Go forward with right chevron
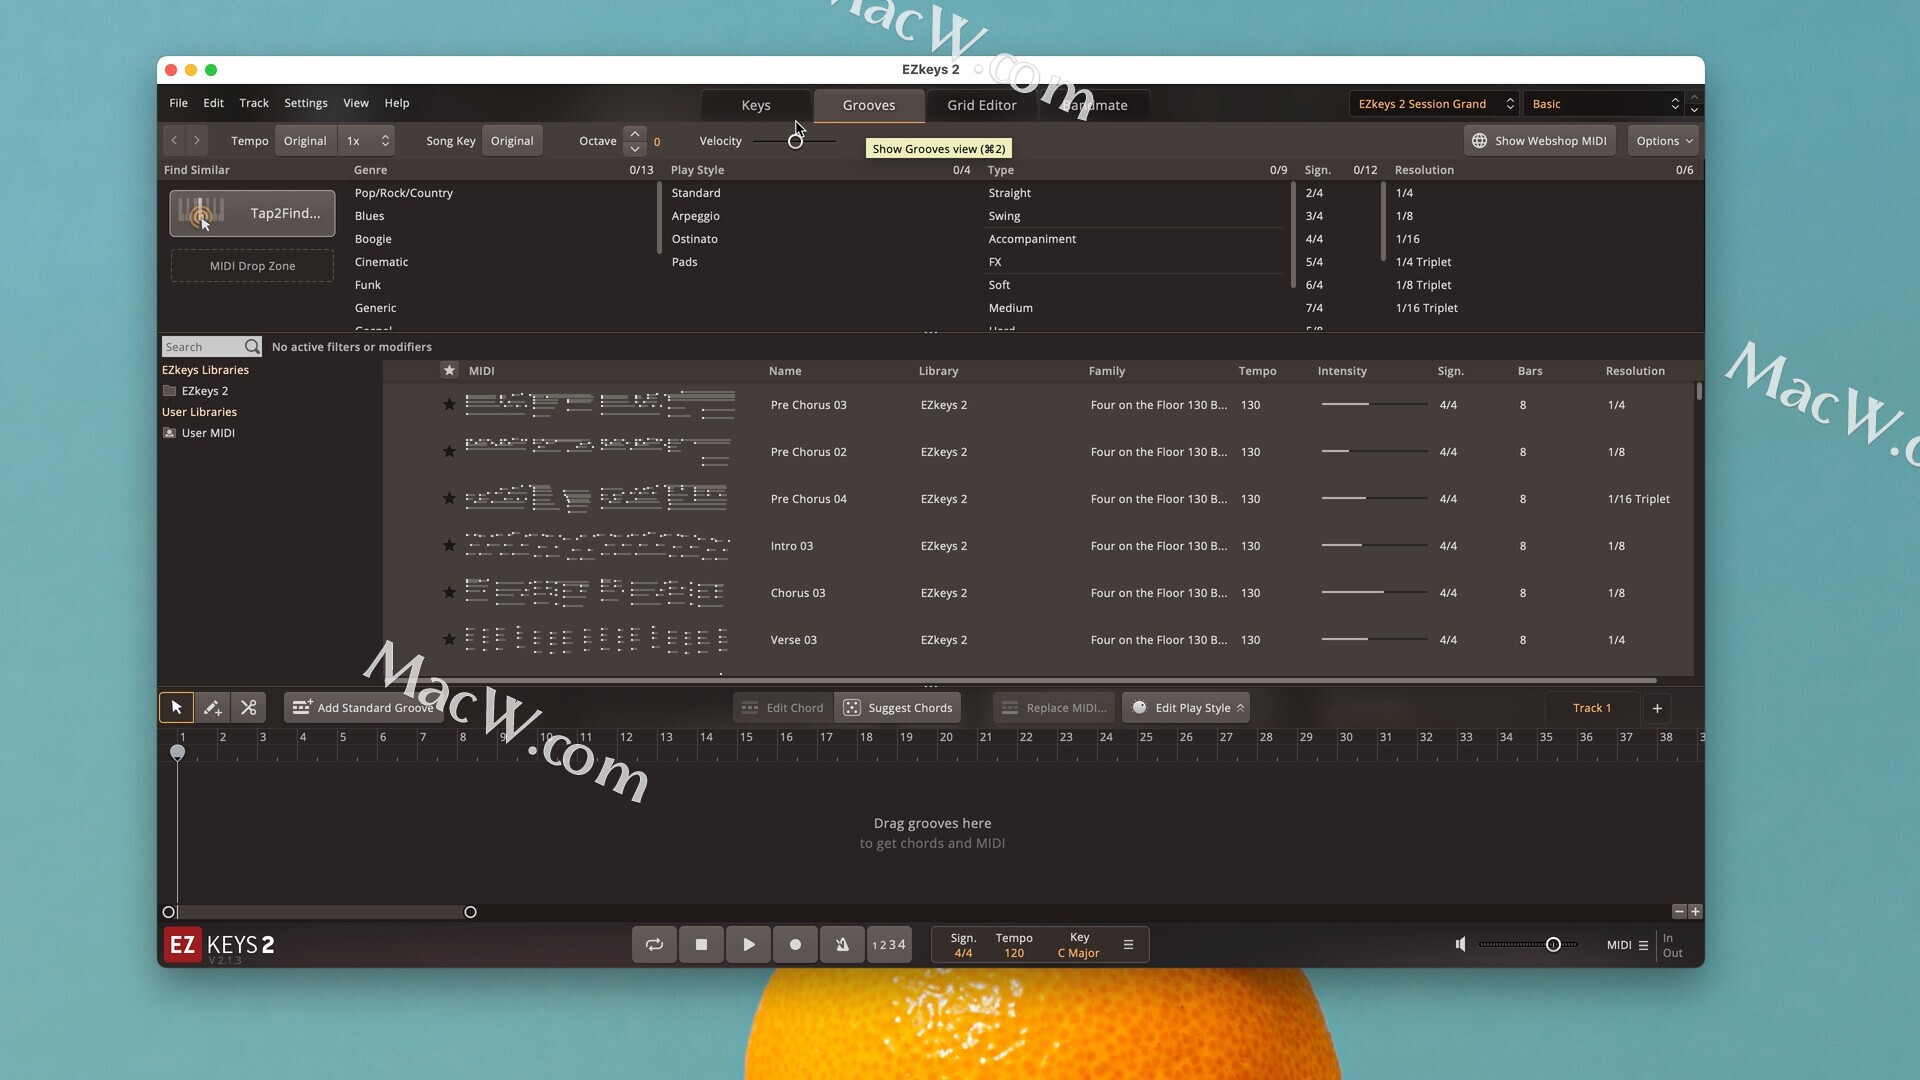1920x1080 pixels. tap(197, 141)
